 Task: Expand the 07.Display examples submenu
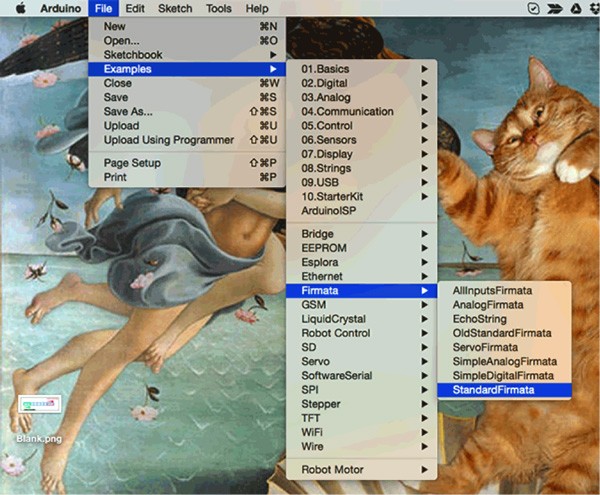362,154
